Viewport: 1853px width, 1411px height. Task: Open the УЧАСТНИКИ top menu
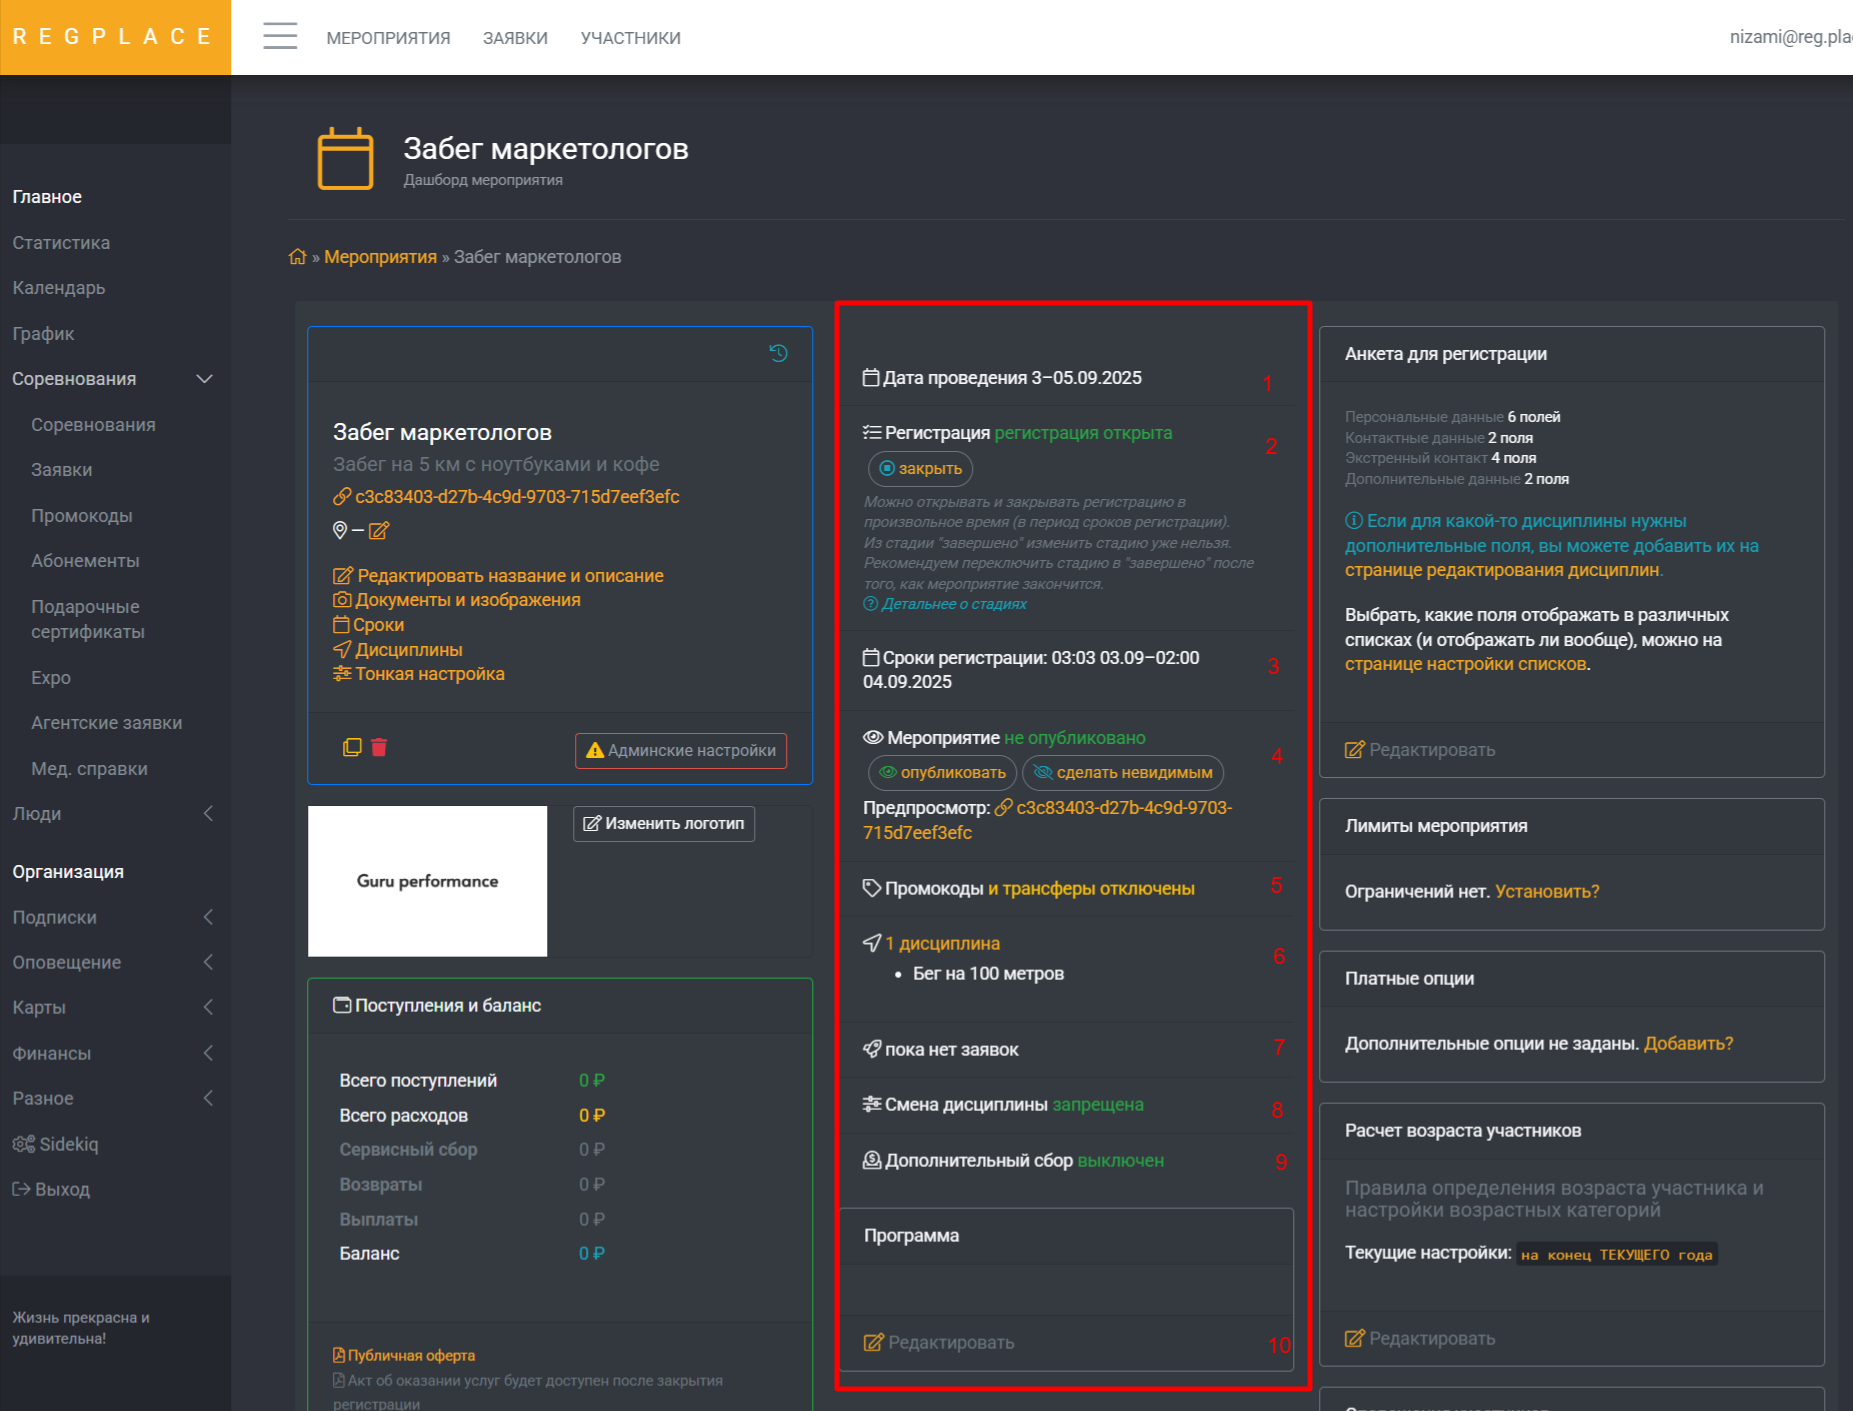point(630,38)
